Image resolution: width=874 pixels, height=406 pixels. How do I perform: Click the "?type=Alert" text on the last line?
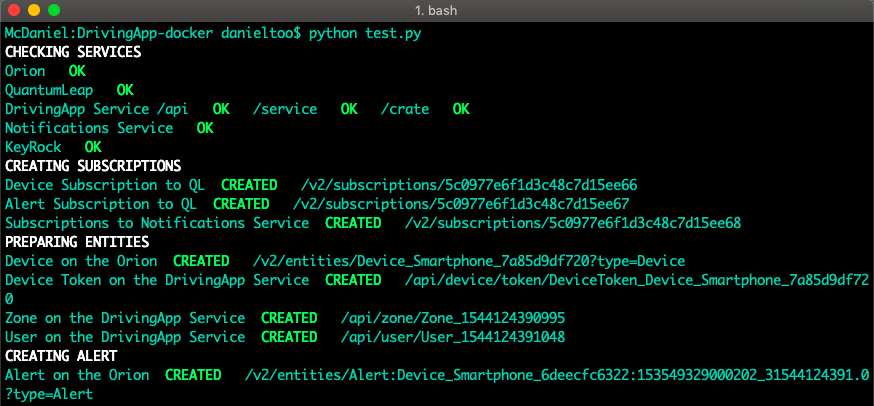click(x=49, y=394)
